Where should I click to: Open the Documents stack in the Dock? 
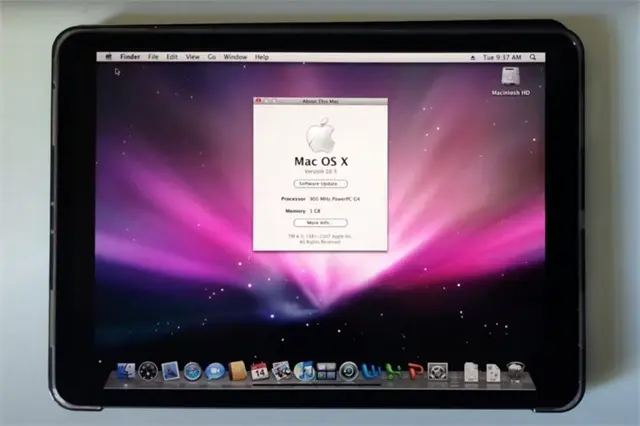coord(471,372)
